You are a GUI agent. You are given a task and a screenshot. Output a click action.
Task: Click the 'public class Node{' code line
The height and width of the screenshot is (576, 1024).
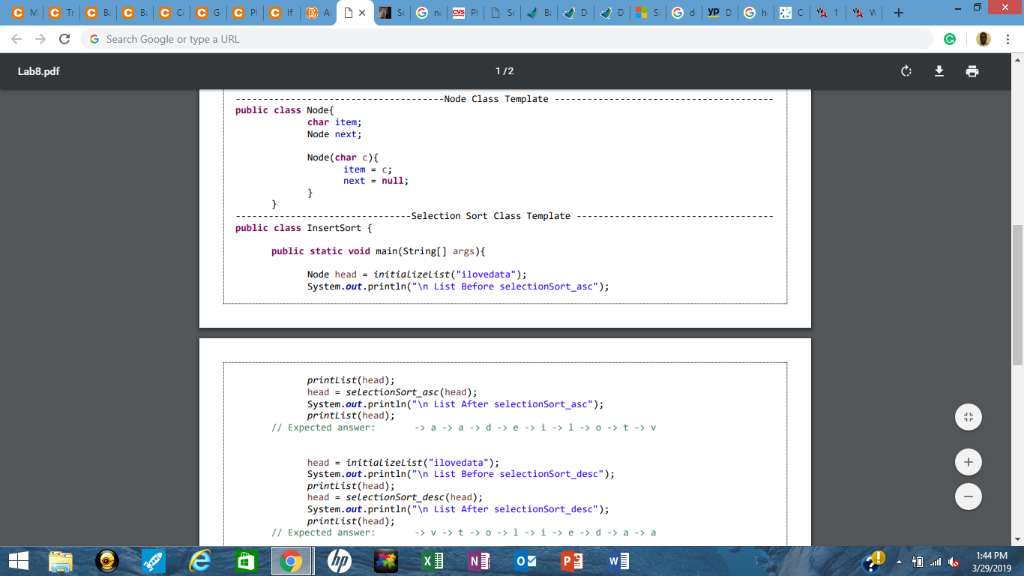284,110
